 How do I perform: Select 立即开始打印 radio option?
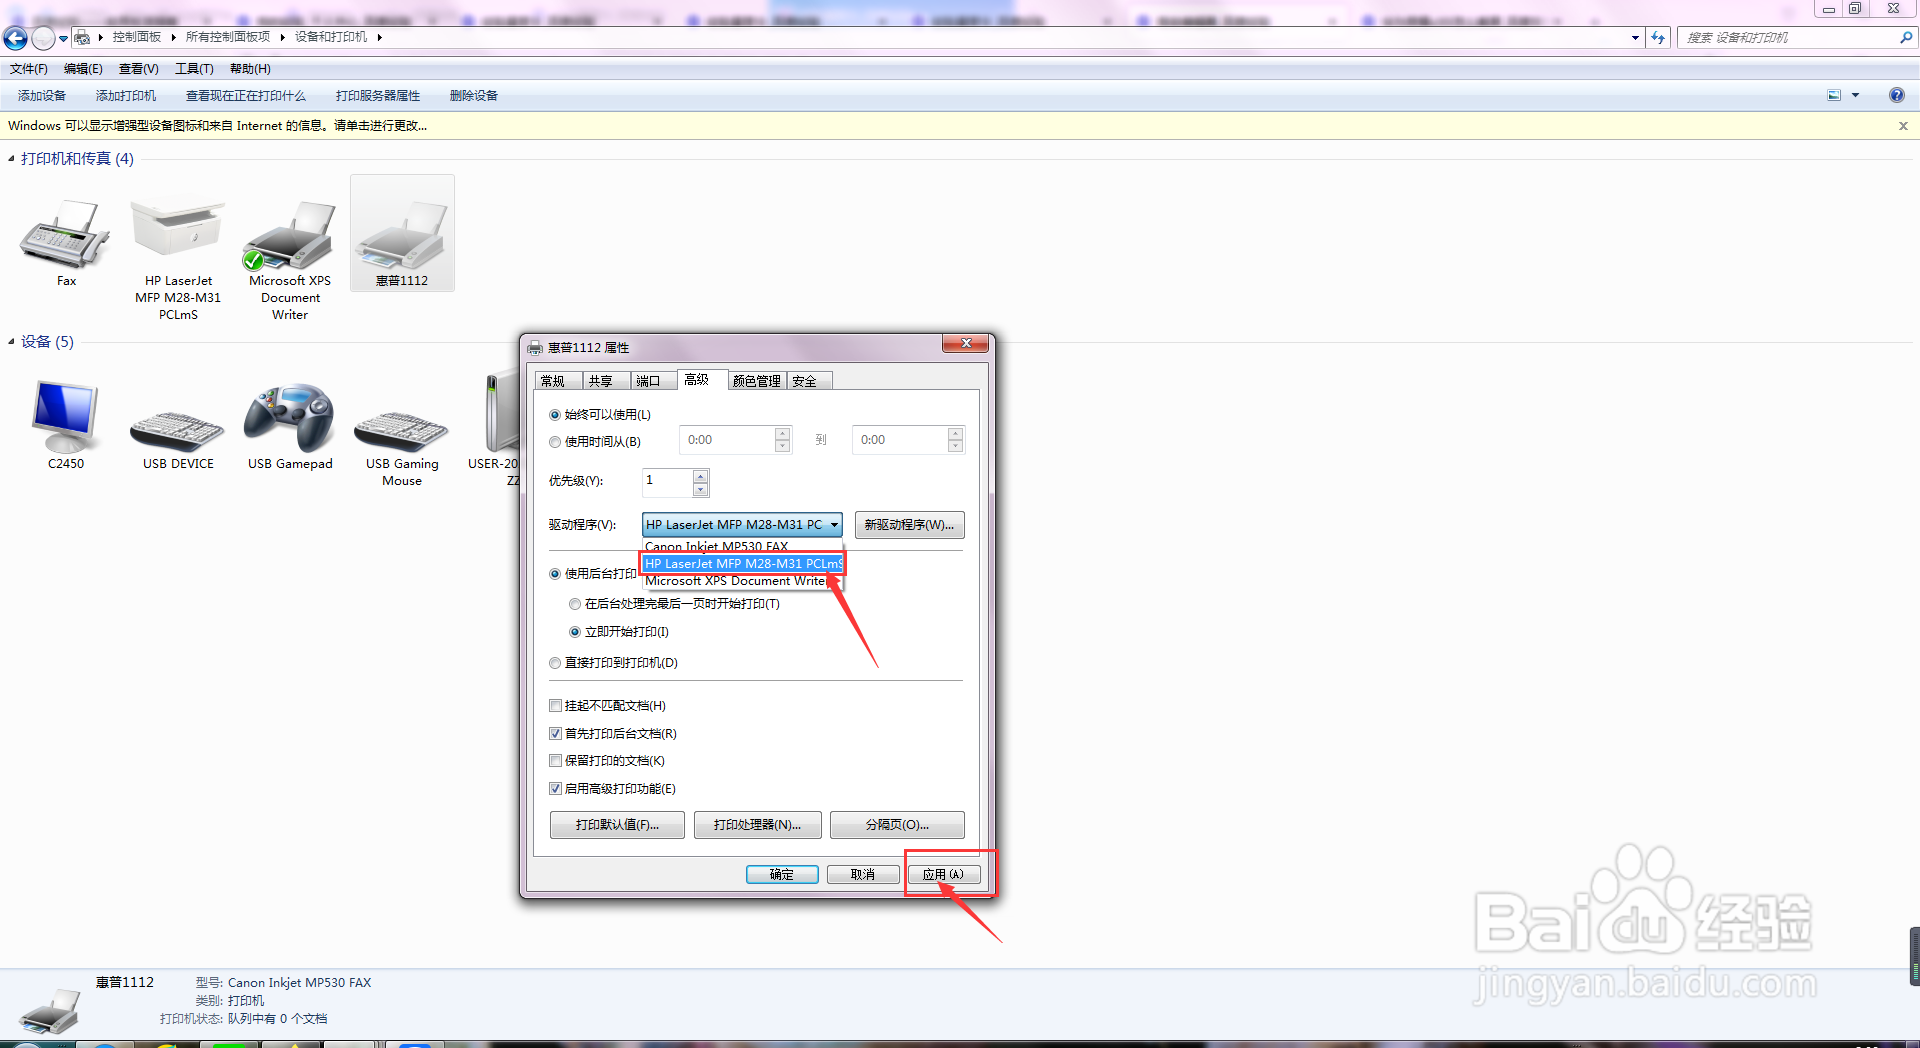point(575,632)
